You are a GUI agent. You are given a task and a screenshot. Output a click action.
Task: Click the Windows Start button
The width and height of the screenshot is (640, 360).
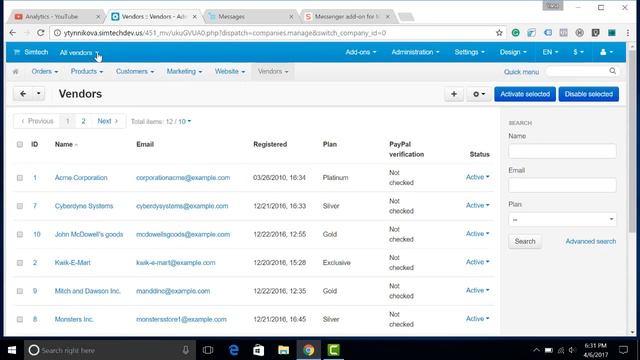pyautogui.click(x=12, y=350)
